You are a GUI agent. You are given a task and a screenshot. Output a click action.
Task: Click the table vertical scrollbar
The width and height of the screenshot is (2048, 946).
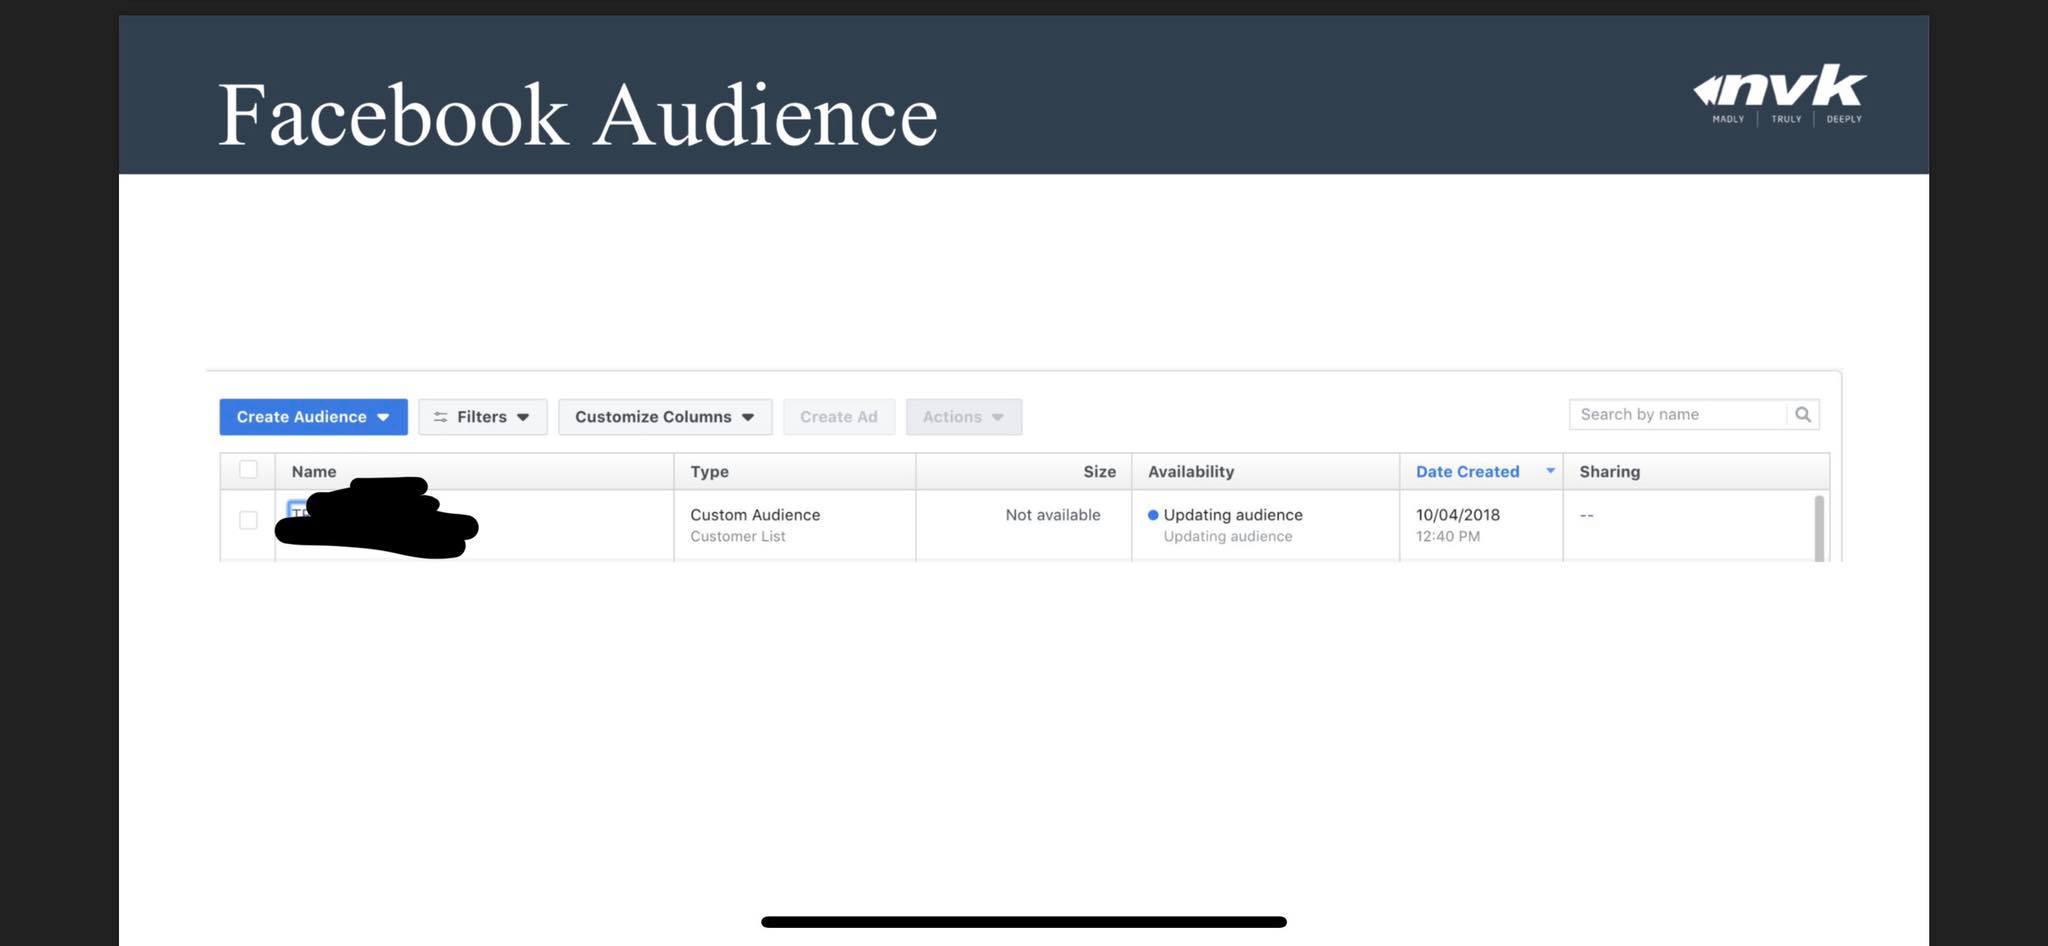1819,528
